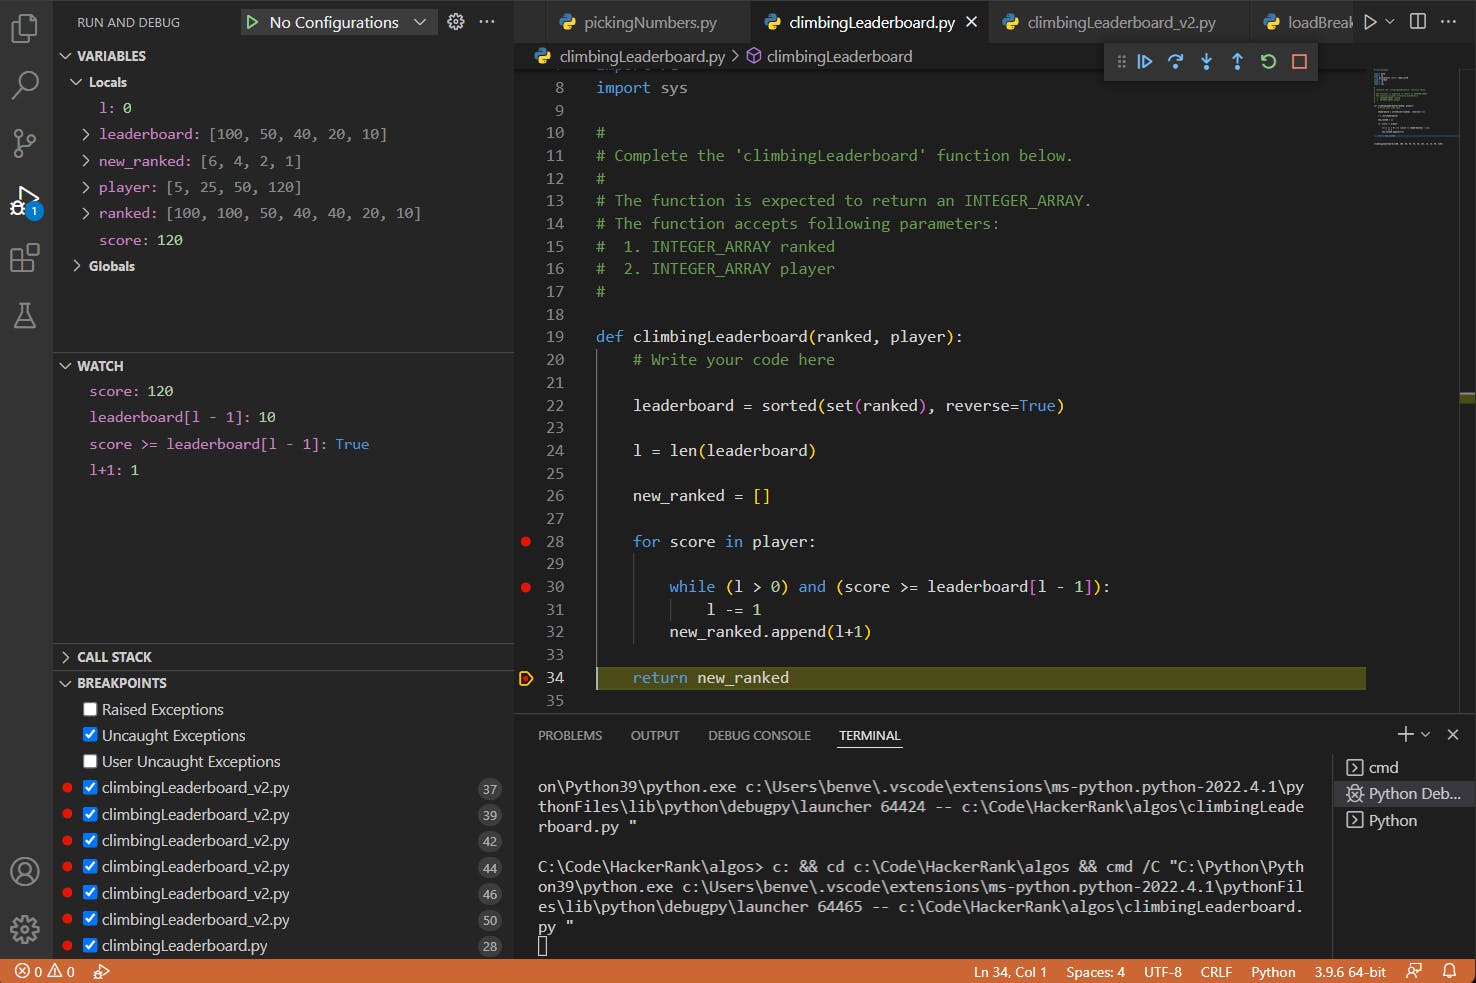This screenshot has height=983, width=1476.
Task: Uncheck climbingLeaderboard_v2.py line 37 breakpoint
Action: (90, 787)
